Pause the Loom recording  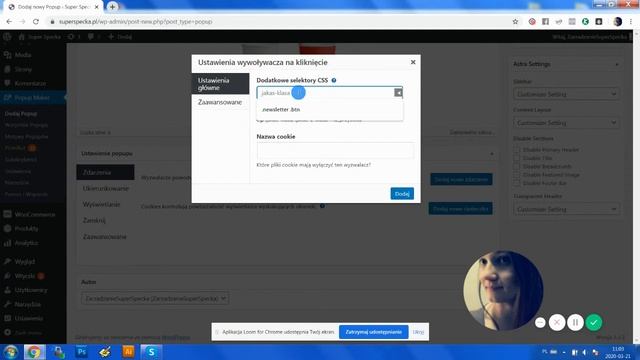point(575,322)
